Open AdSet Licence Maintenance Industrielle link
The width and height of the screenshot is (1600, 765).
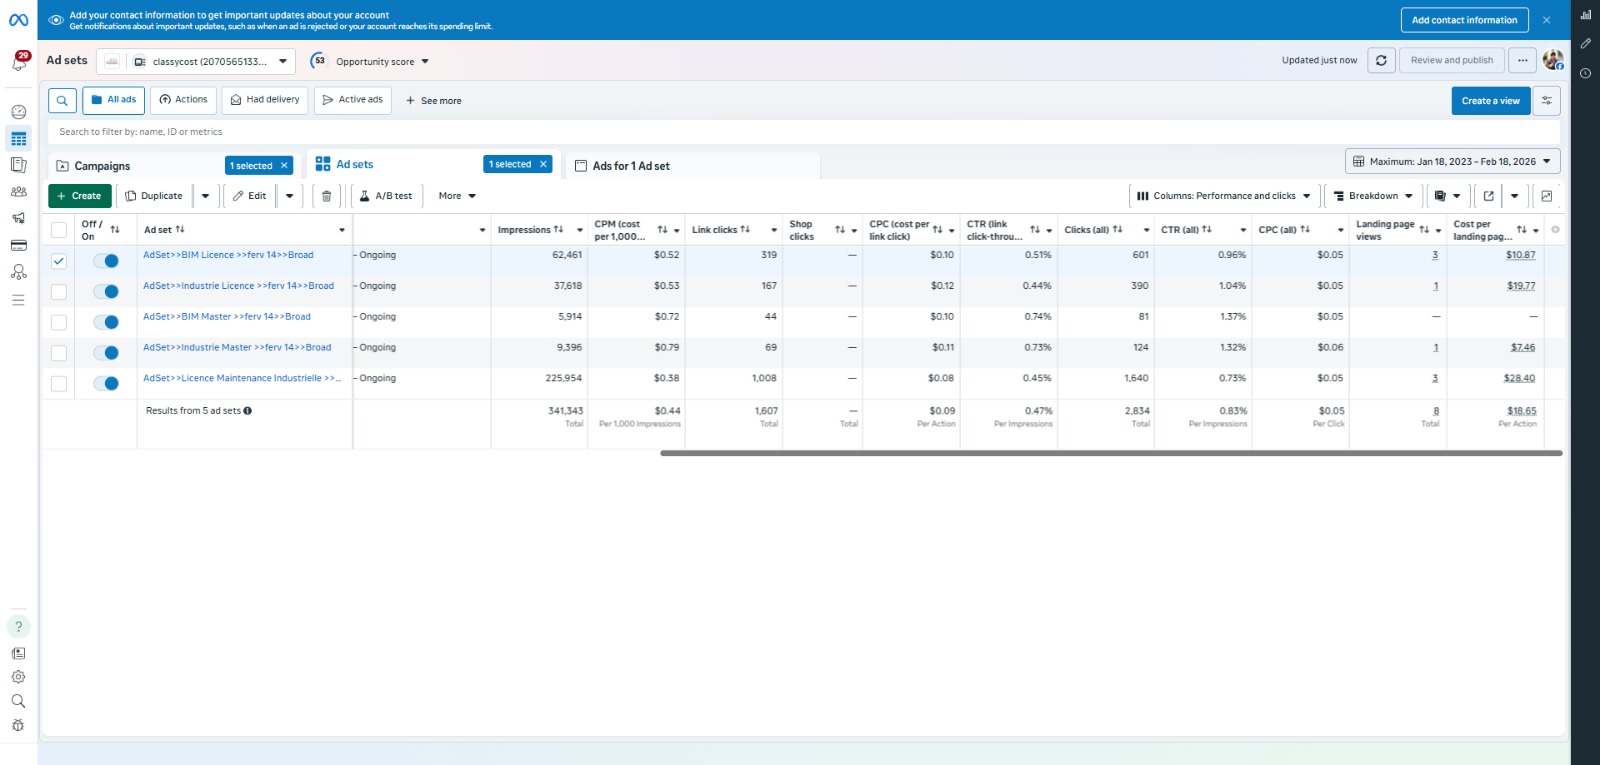(x=240, y=379)
